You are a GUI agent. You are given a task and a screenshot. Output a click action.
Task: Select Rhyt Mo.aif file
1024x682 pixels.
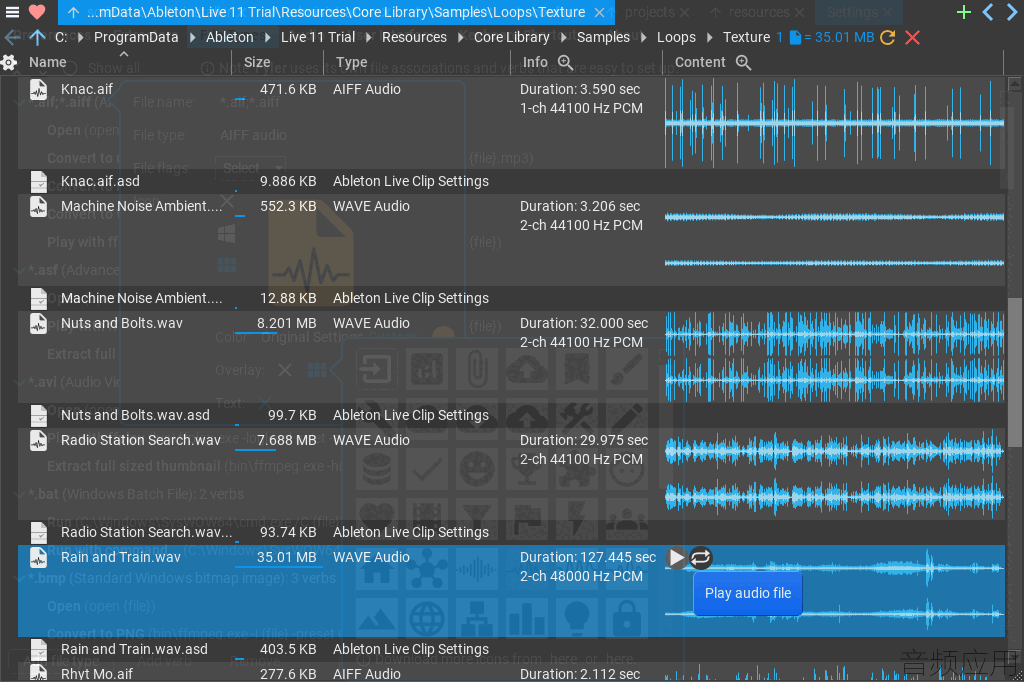coord(97,674)
